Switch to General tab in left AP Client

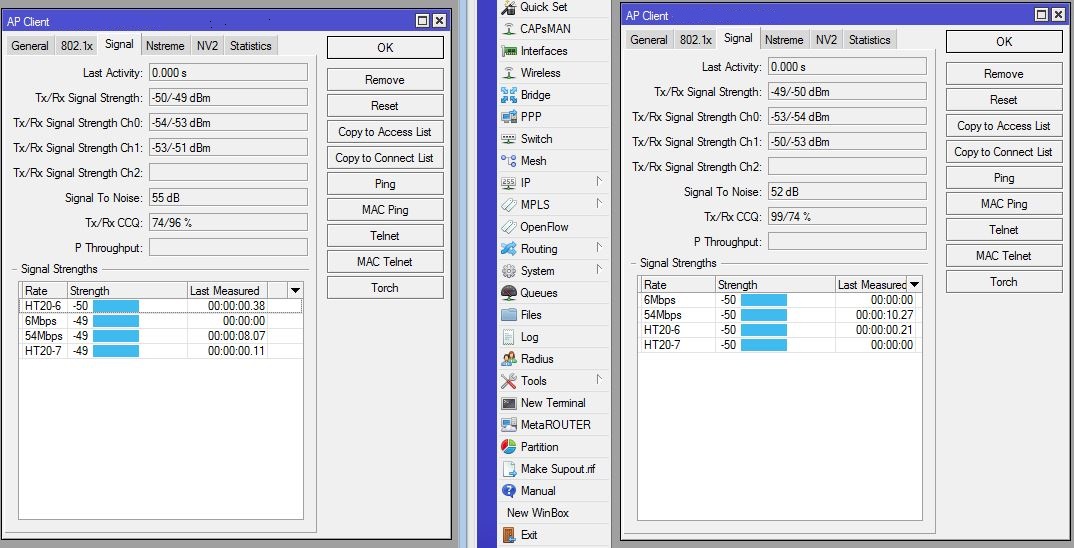tap(29, 46)
